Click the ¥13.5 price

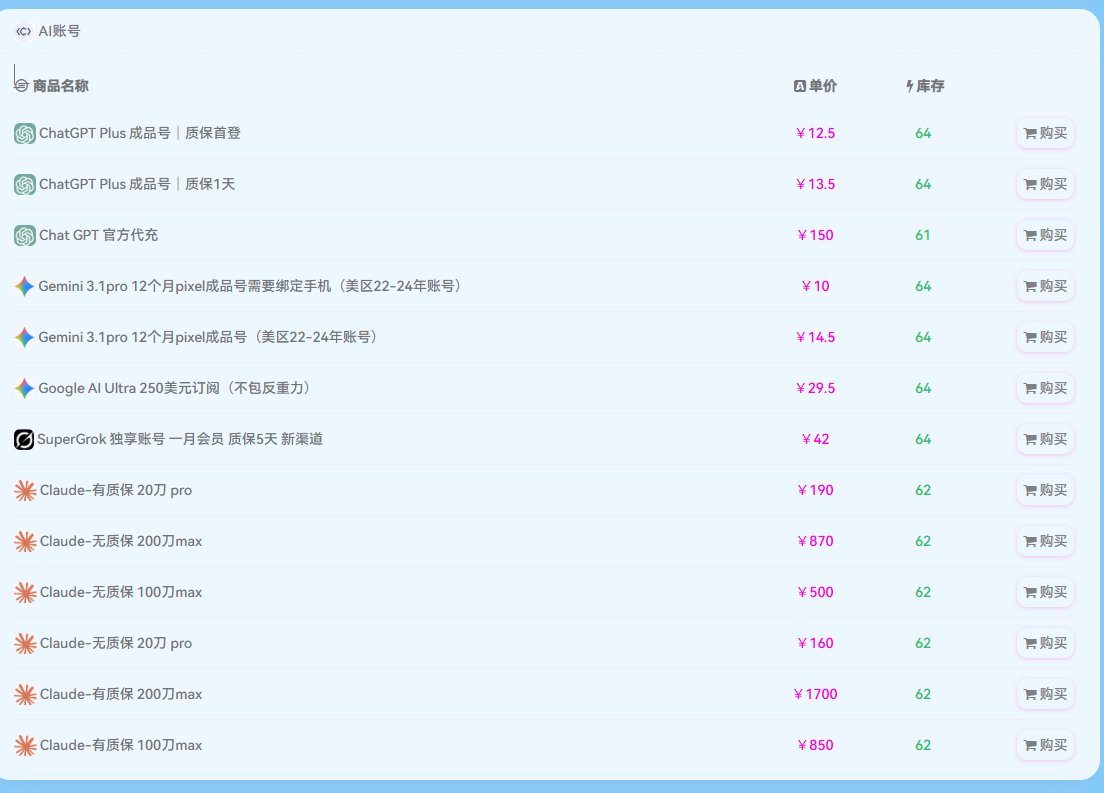[815, 184]
